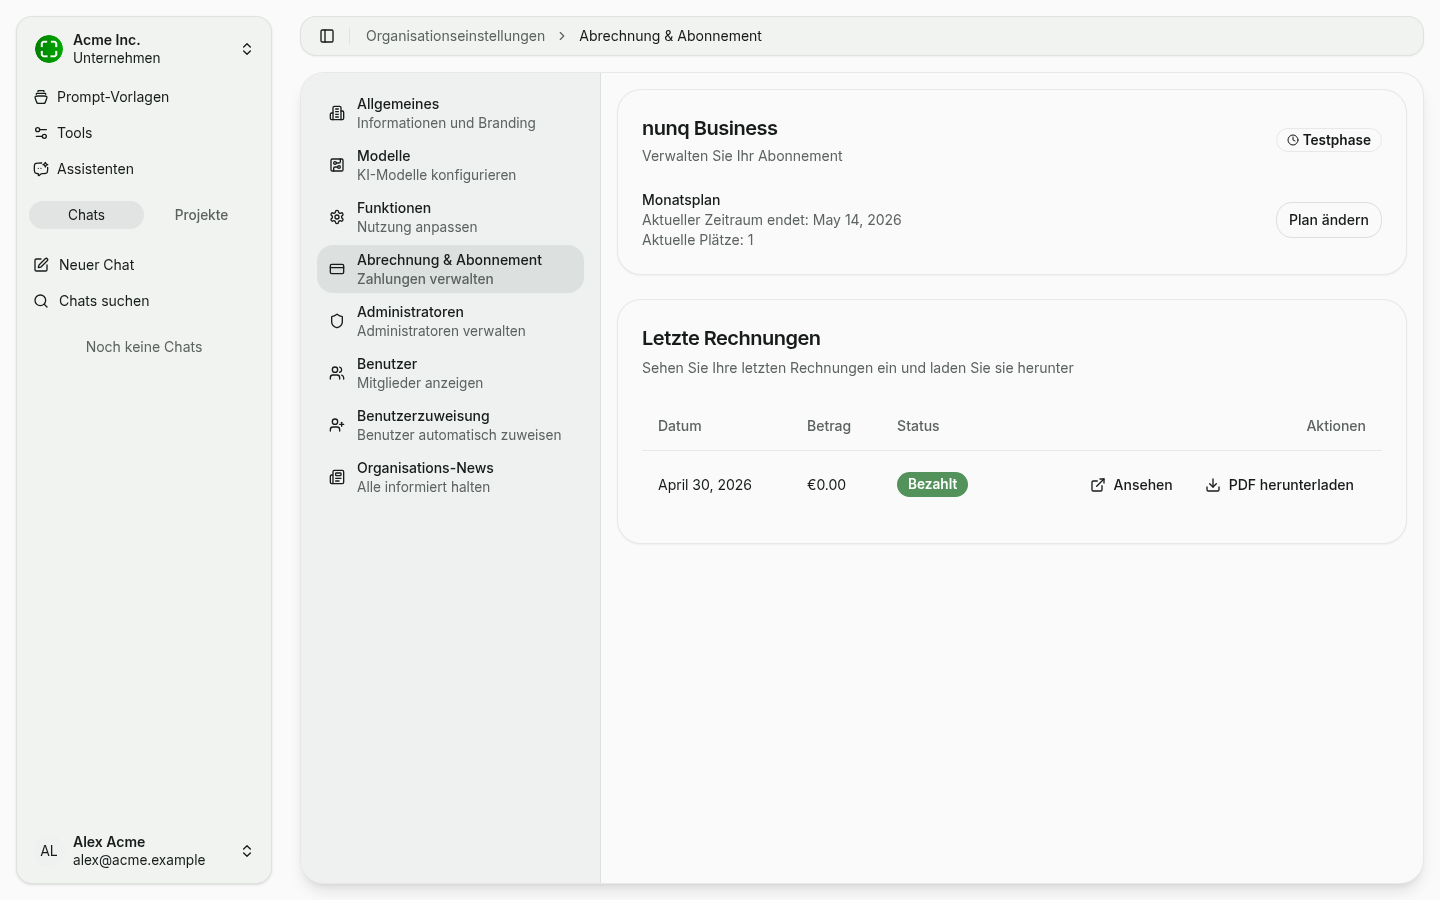Click the €0.00 amount cell

tap(826, 485)
